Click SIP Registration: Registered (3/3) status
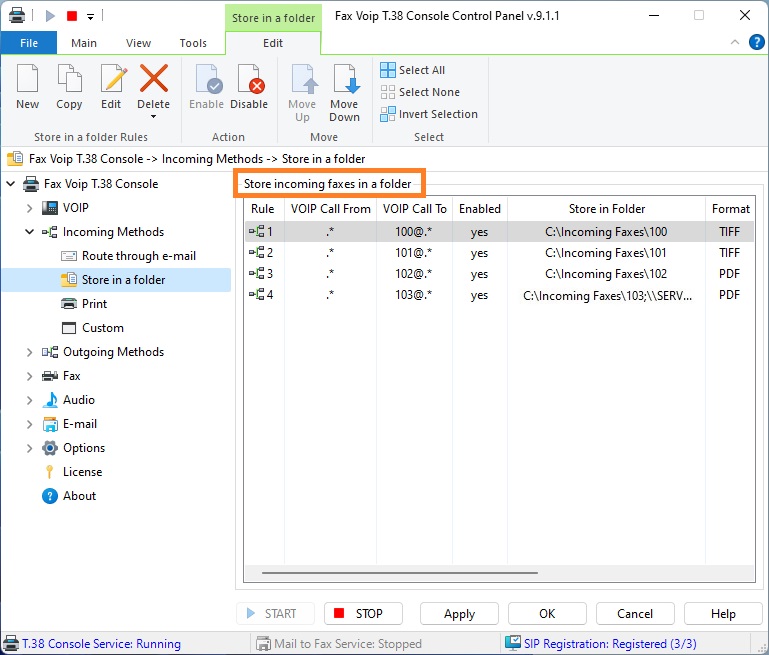 (610, 644)
